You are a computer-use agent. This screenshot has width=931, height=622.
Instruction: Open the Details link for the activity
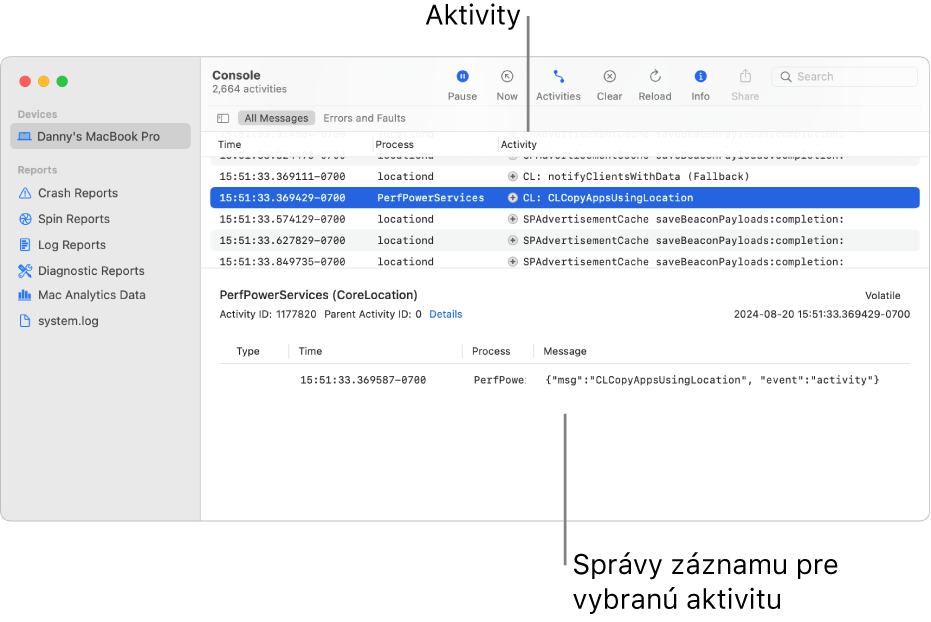[445, 315]
